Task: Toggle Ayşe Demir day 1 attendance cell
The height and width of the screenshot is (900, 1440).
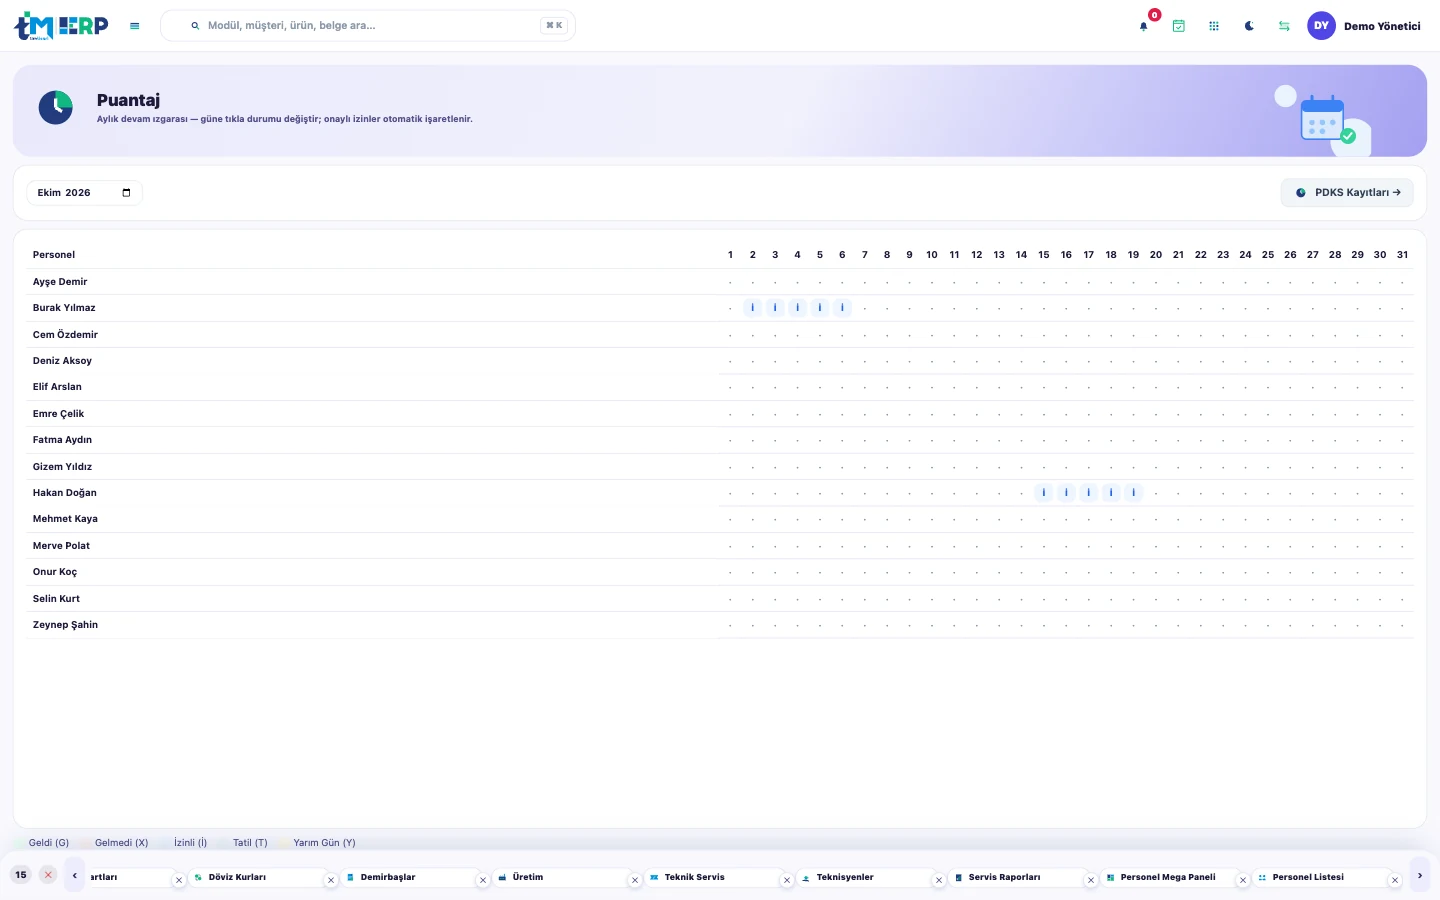Action: (730, 282)
